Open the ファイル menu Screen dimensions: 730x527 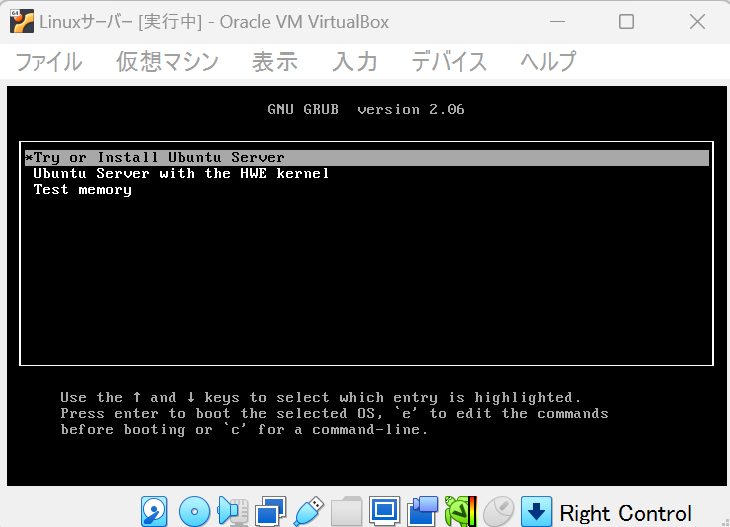[48, 61]
